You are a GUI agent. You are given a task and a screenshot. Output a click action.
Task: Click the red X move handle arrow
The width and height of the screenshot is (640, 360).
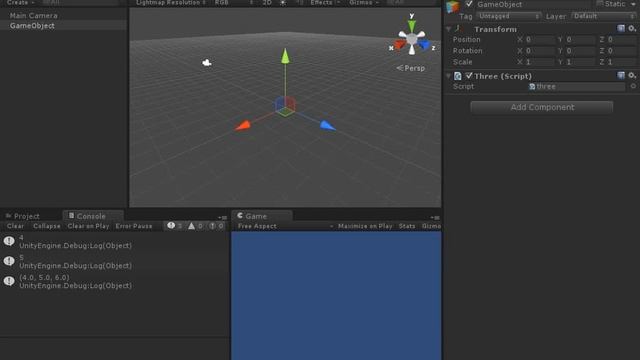coord(243,125)
